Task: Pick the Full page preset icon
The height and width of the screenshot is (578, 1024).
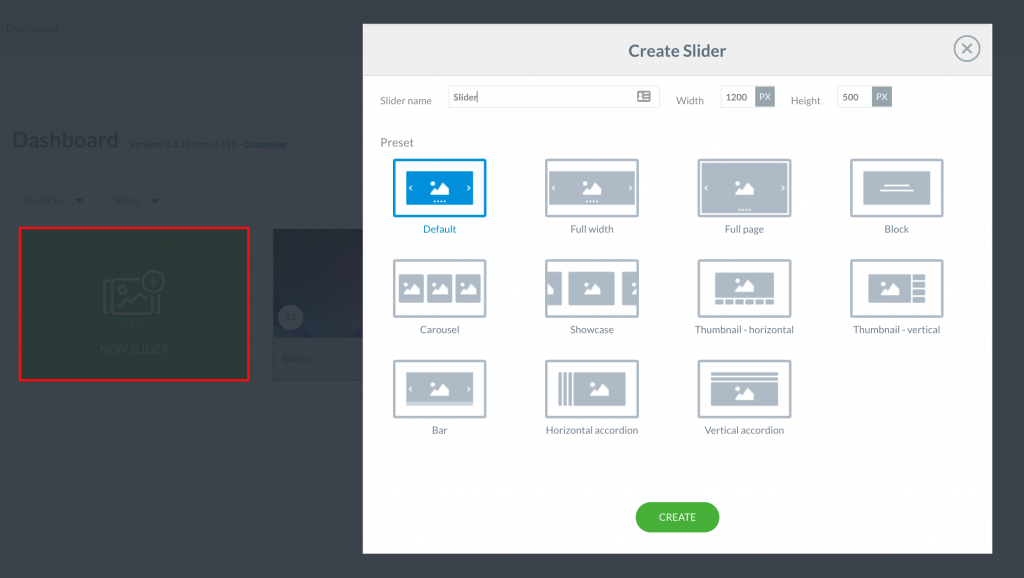Action: point(744,188)
